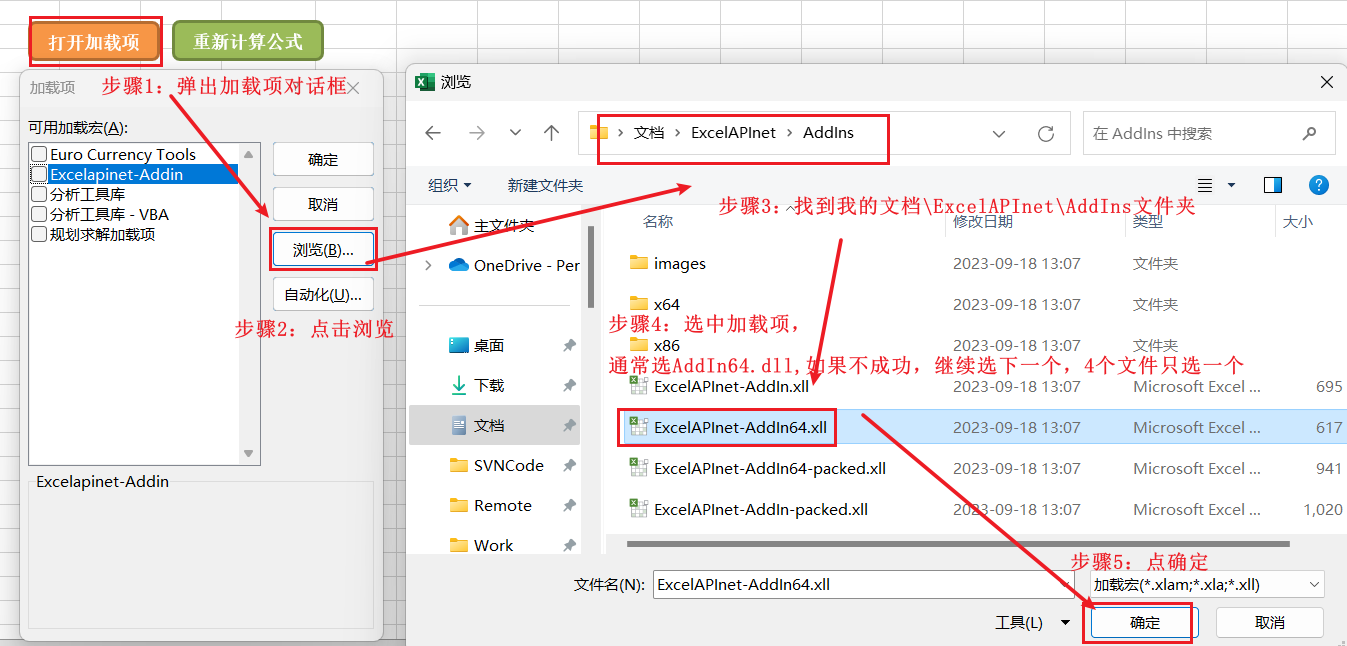1347x646 pixels.
Task: Tick the Euro Currency Tools checkbox
Action: pyautogui.click(x=40, y=154)
